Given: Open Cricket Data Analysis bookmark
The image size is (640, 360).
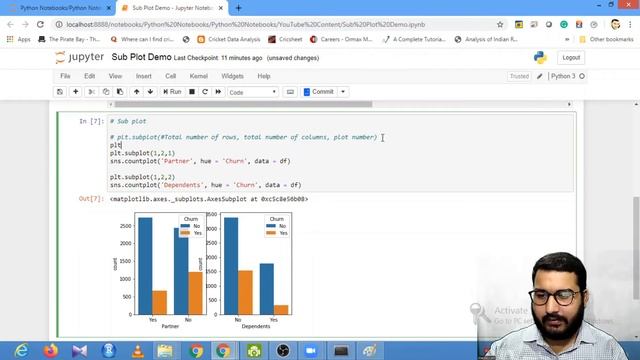Looking at the screenshot, I should (229, 39).
